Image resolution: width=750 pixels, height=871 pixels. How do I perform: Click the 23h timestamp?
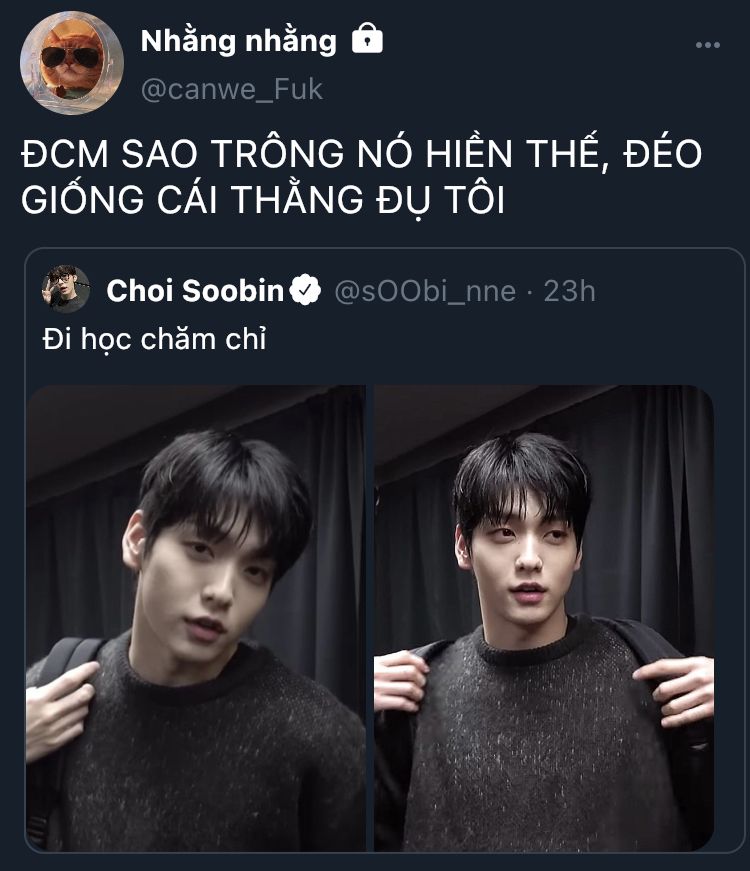(x=569, y=291)
